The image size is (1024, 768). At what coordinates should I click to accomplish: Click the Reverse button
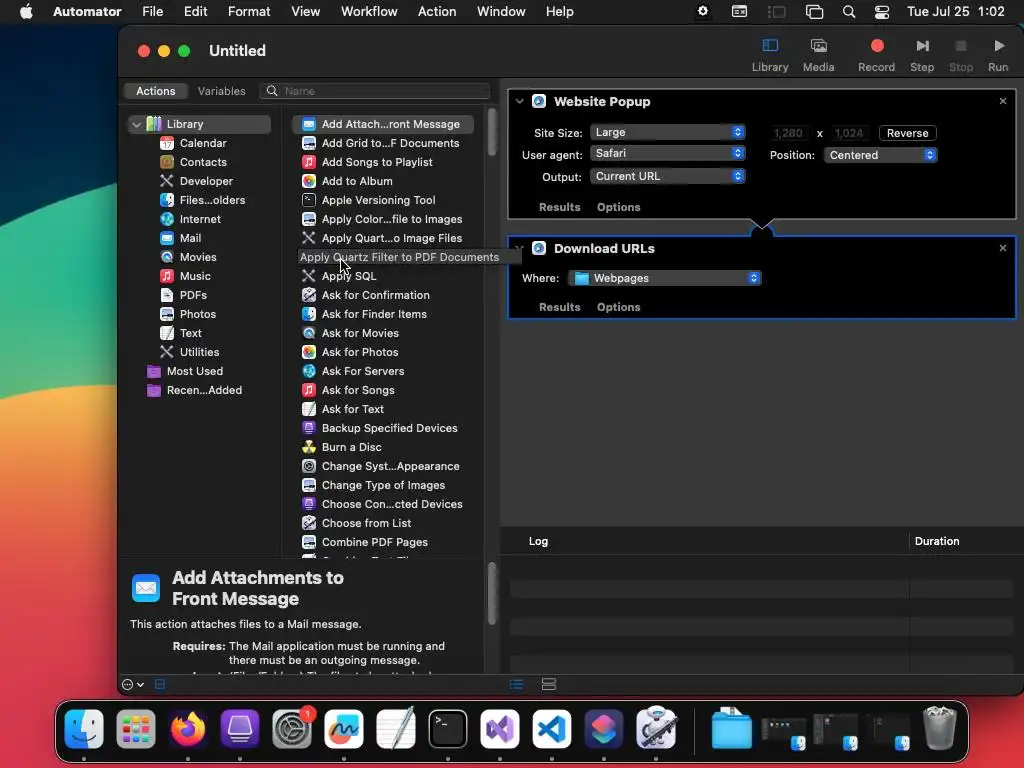point(907,133)
